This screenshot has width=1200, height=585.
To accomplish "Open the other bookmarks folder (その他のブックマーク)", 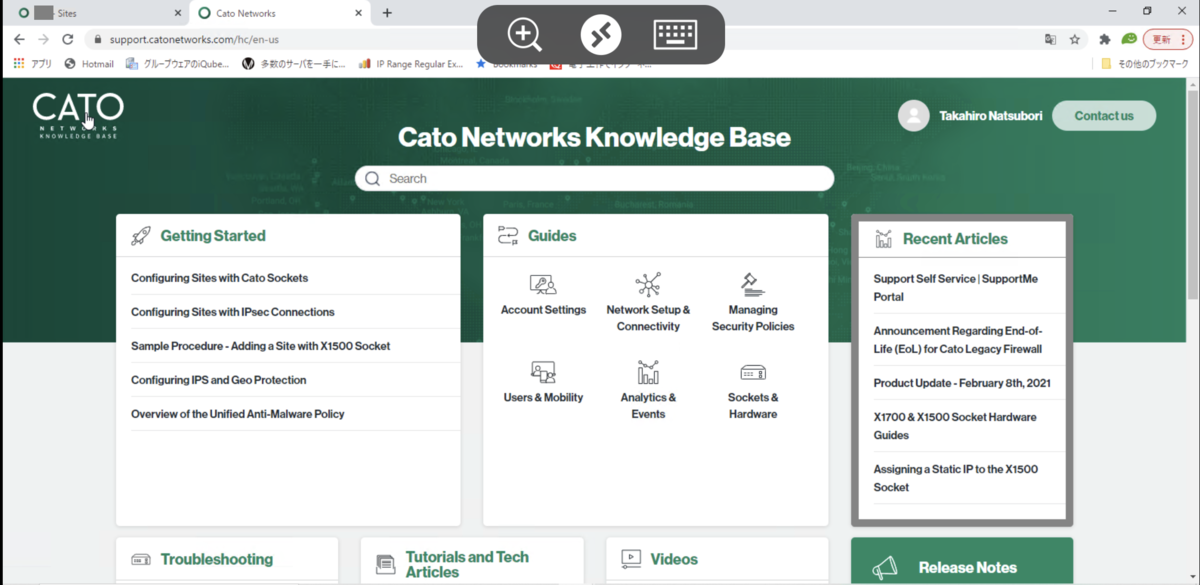I will point(1145,63).
